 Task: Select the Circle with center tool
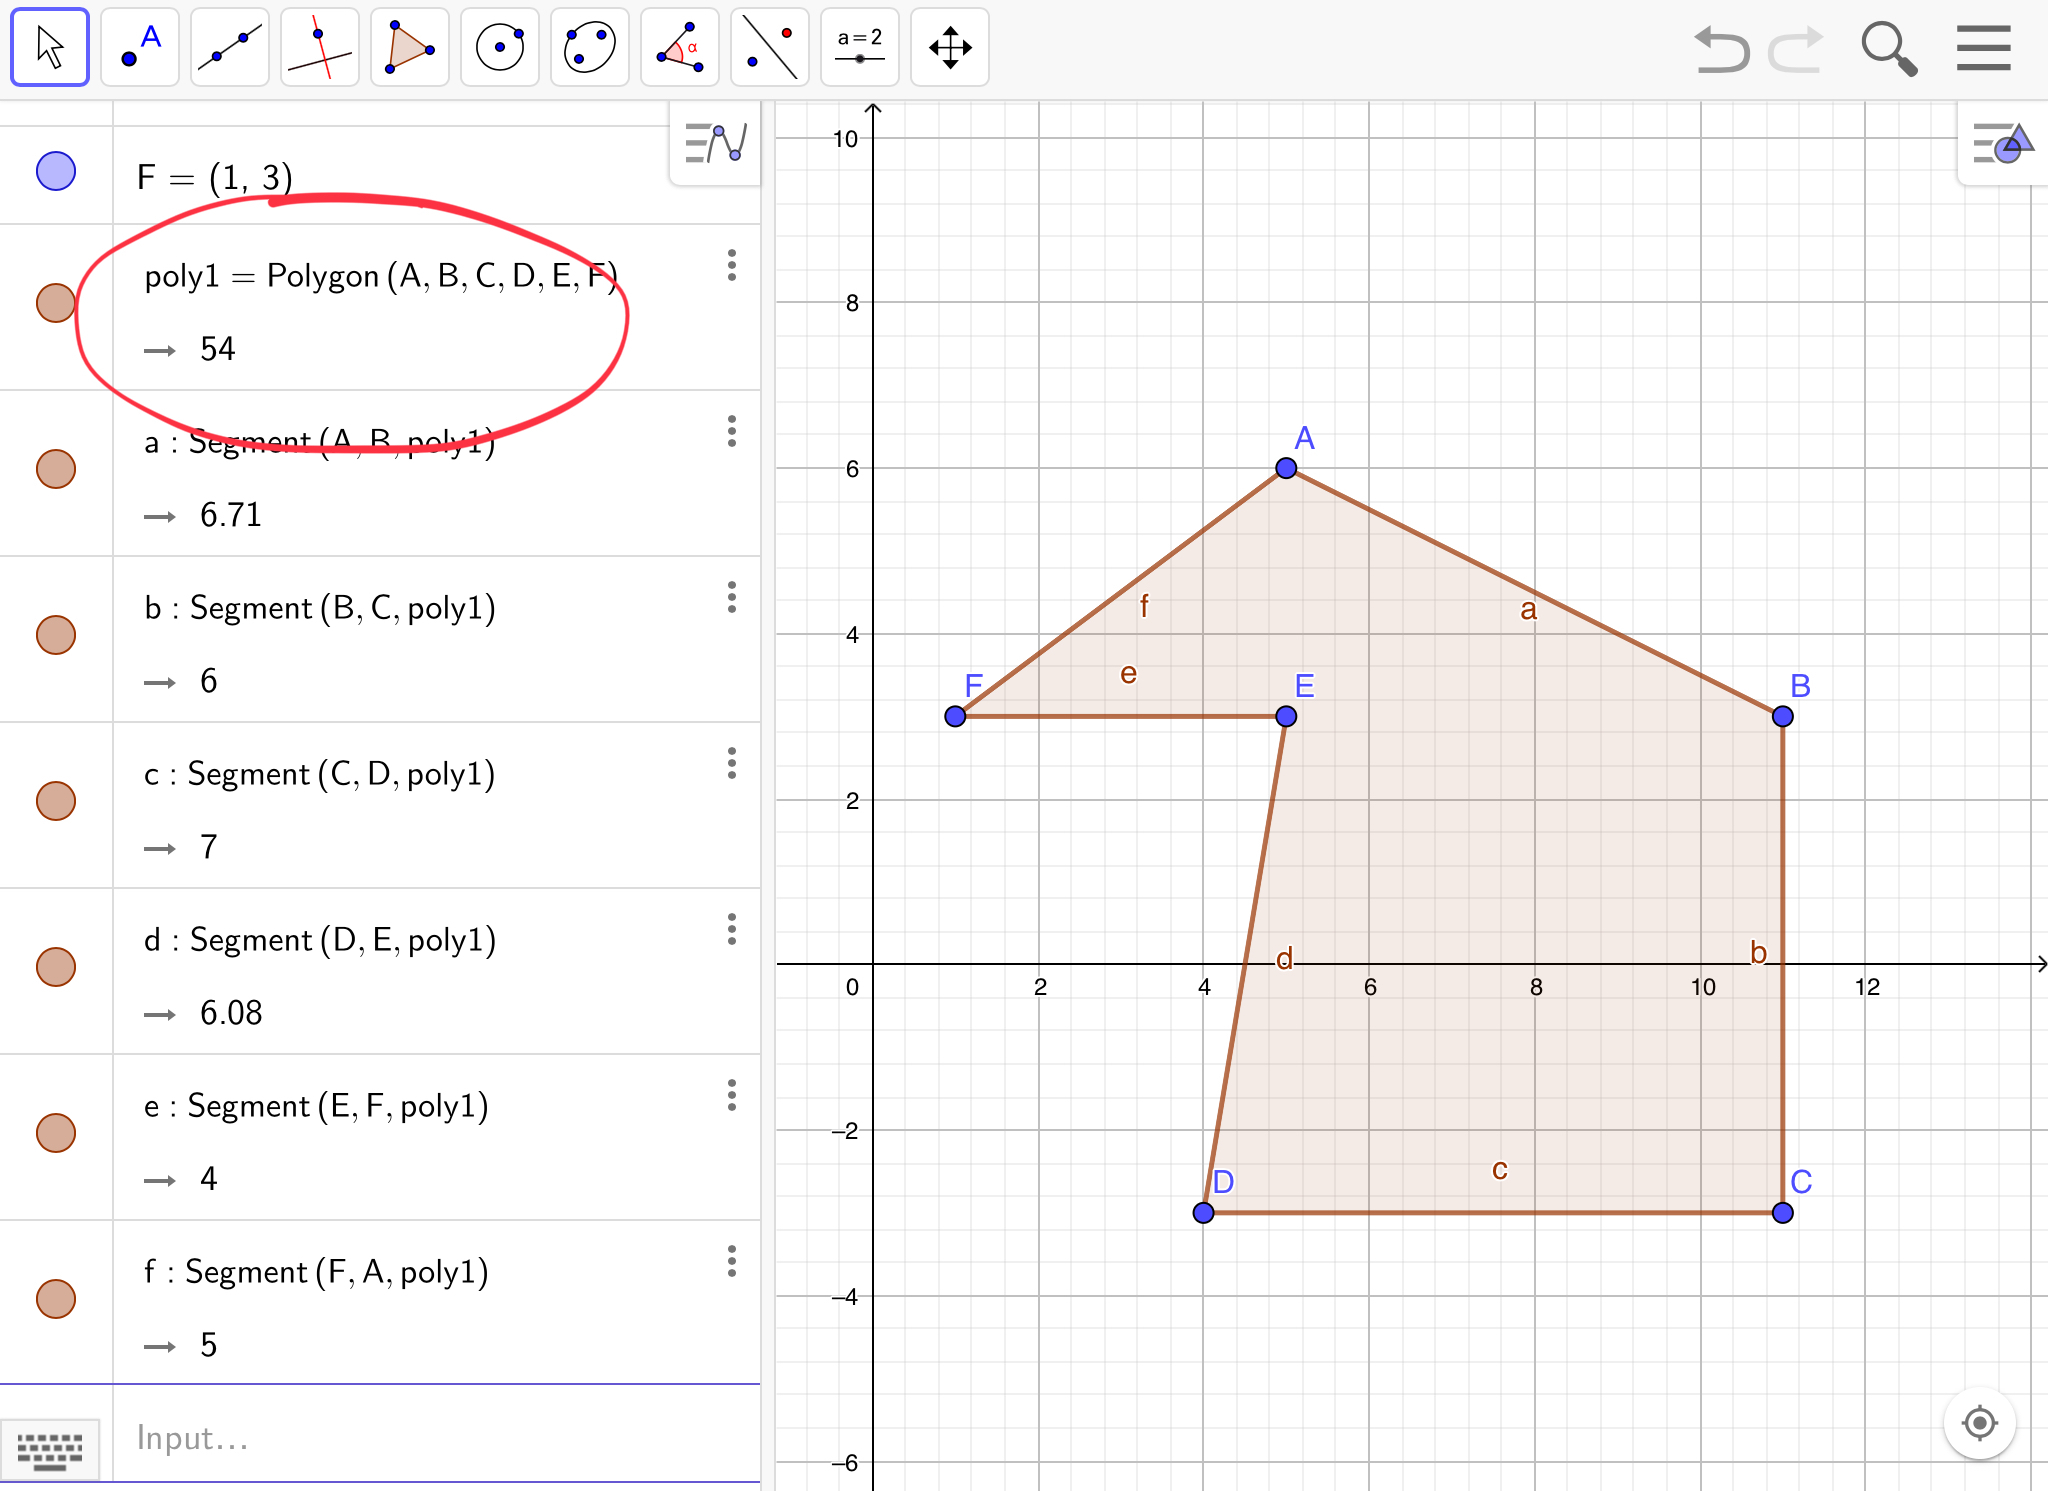(x=500, y=47)
